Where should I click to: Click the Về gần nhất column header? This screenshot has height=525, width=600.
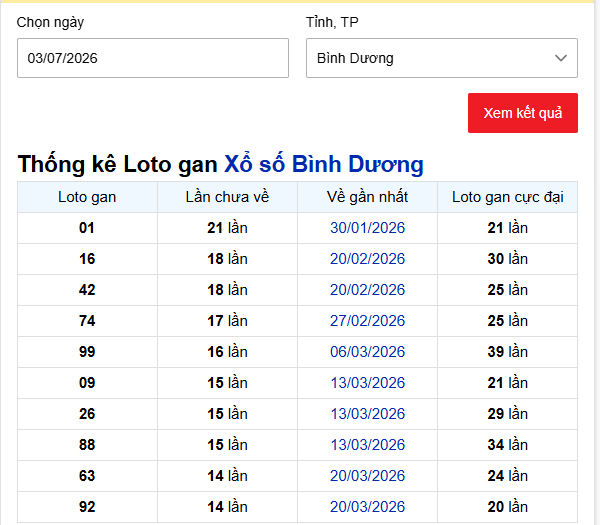pos(367,197)
